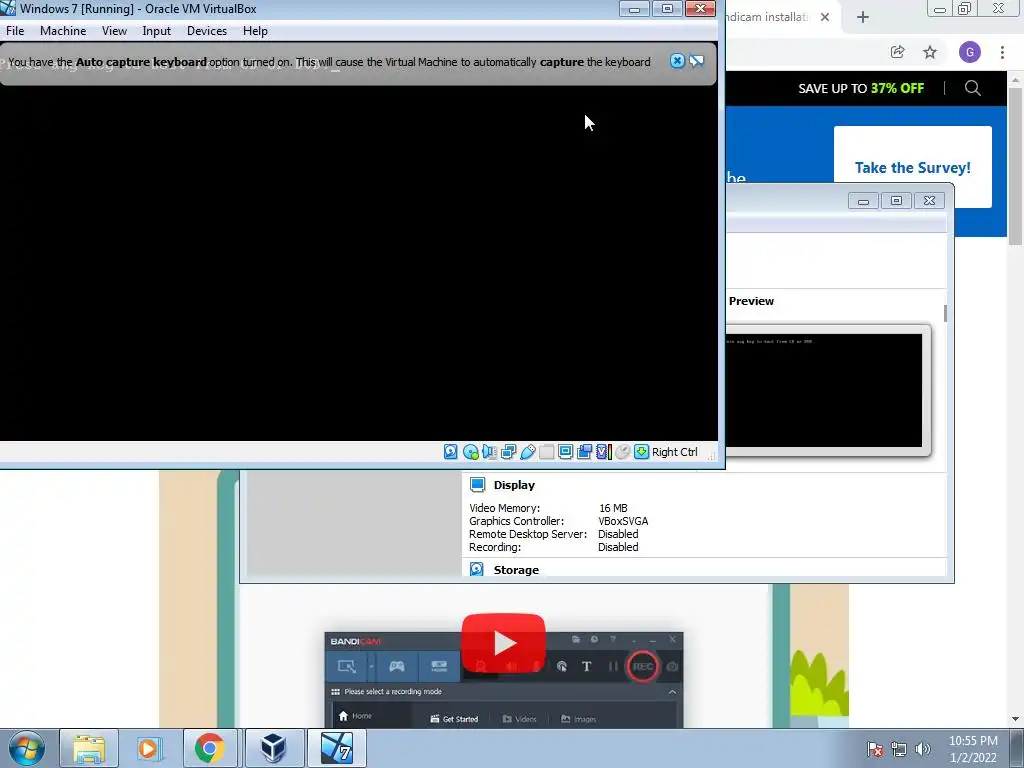Close the Bandicam installation Chrome tab

825,17
